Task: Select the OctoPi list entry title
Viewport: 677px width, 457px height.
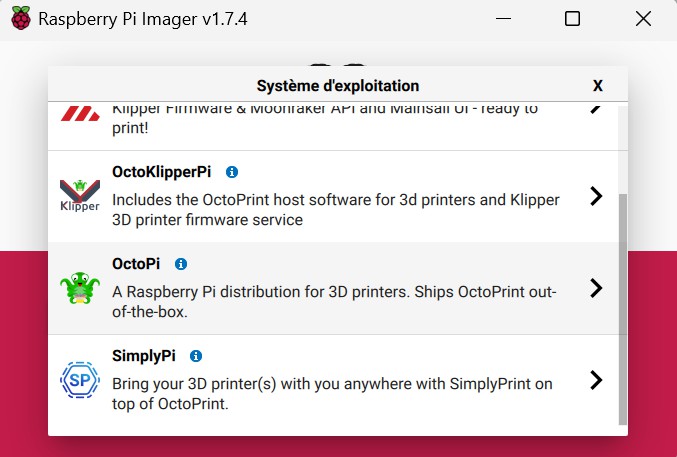Action: point(136,264)
